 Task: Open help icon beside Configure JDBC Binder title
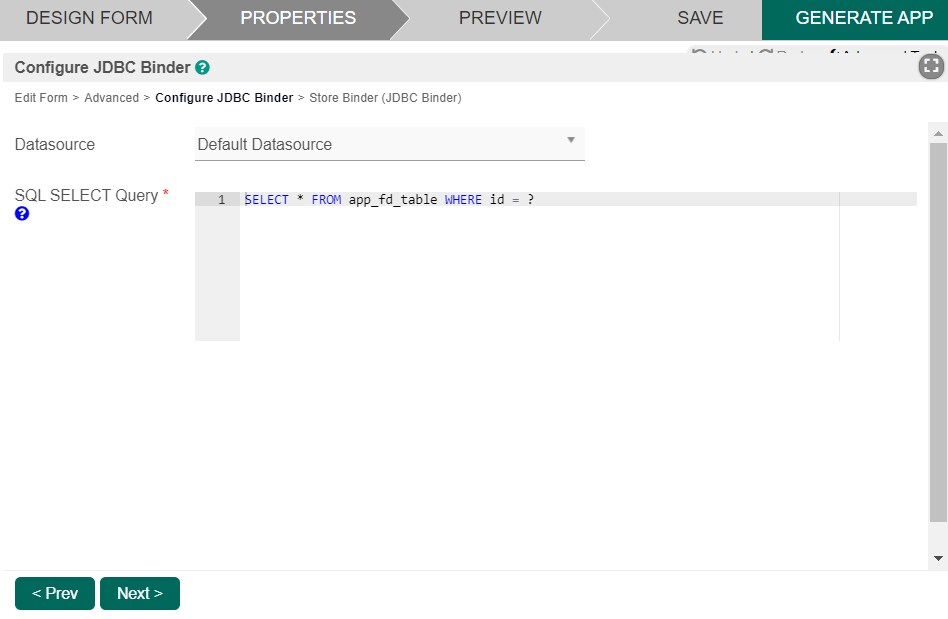pyautogui.click(x=203, y=68)
